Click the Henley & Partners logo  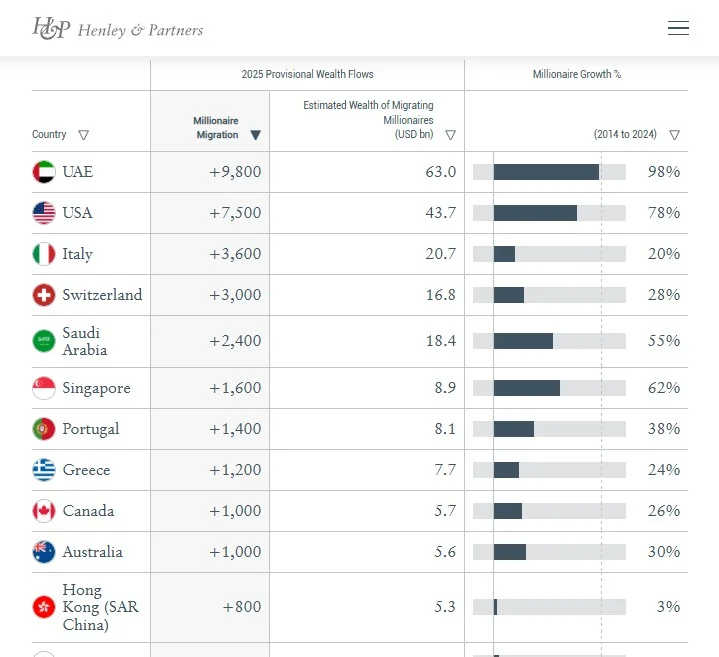(118, 29)
